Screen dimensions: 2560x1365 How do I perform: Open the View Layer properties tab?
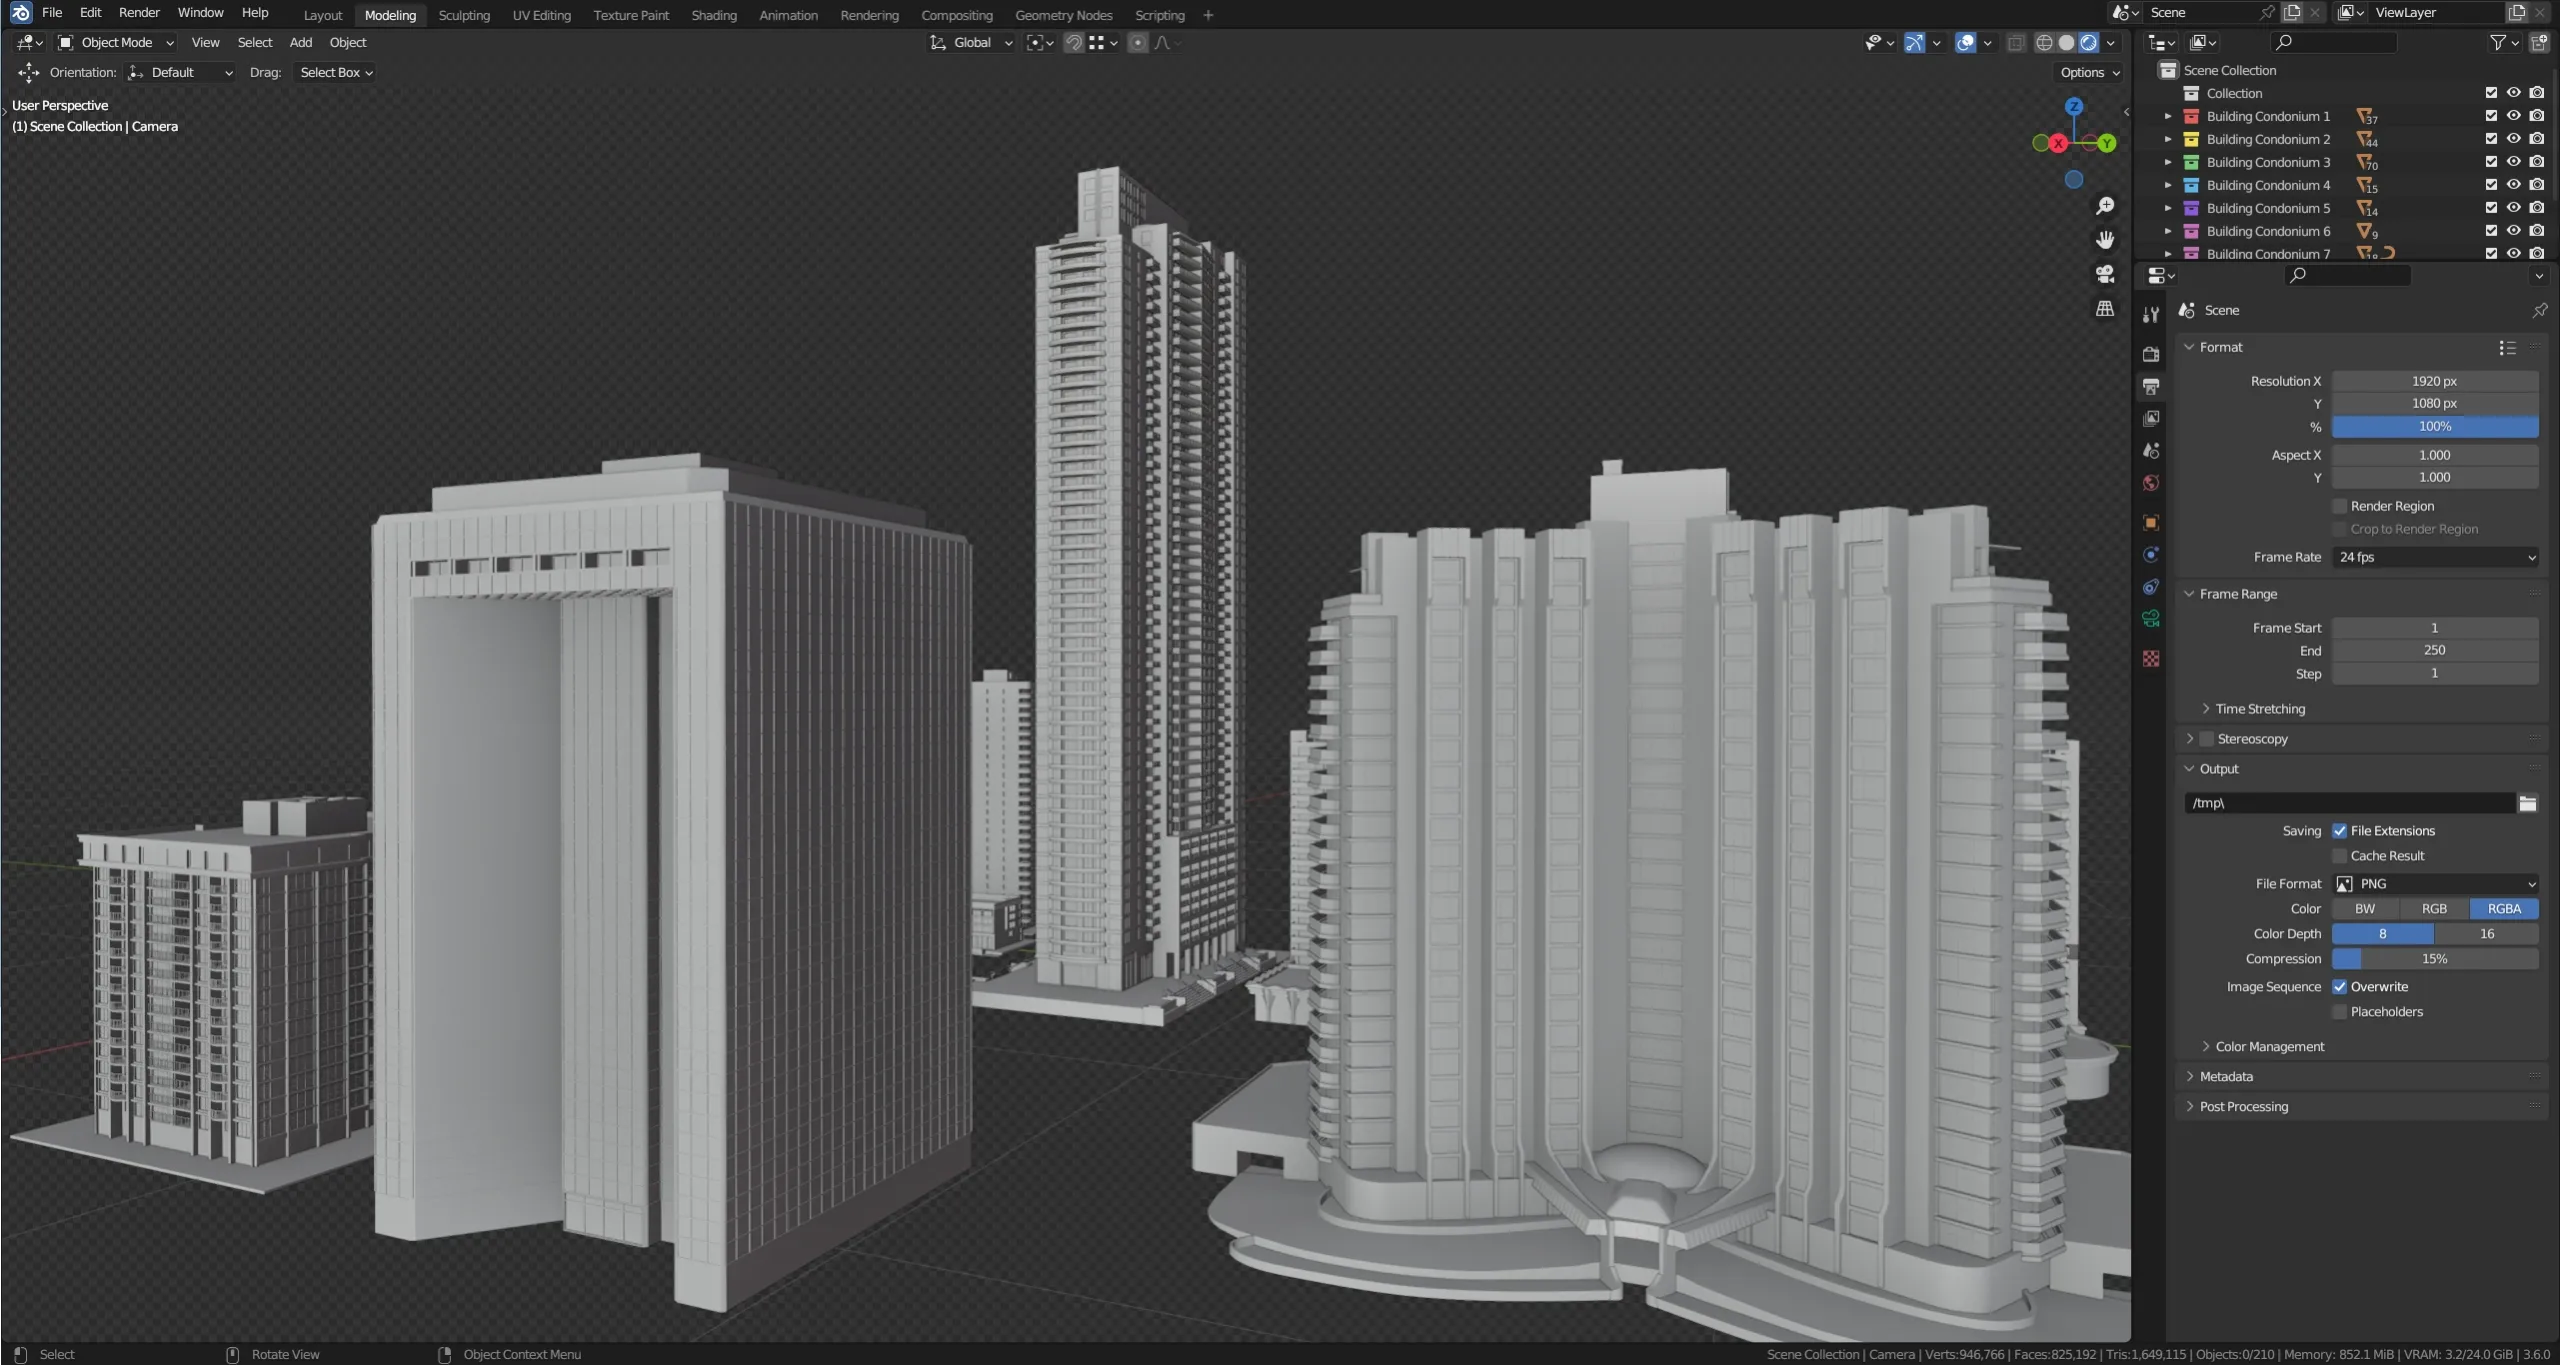coord(2151,418)
